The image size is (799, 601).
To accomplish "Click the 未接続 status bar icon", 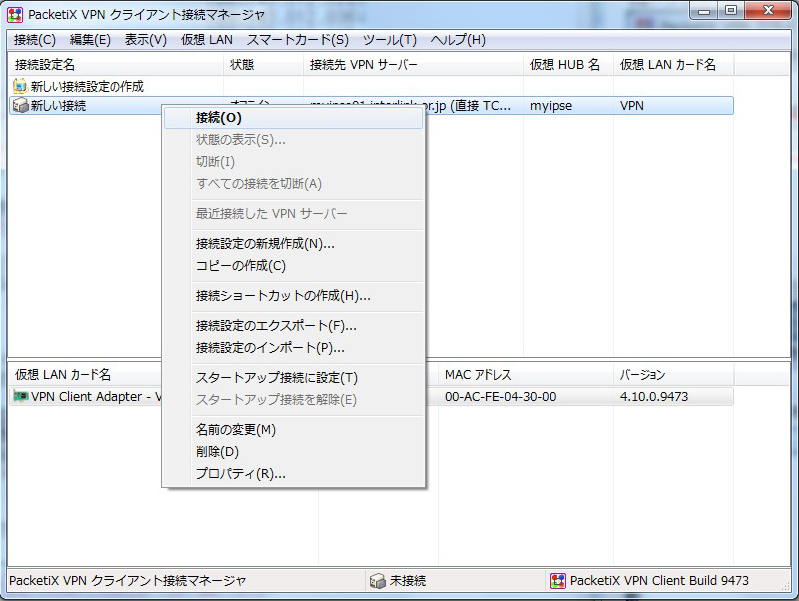I will (377, 581).
